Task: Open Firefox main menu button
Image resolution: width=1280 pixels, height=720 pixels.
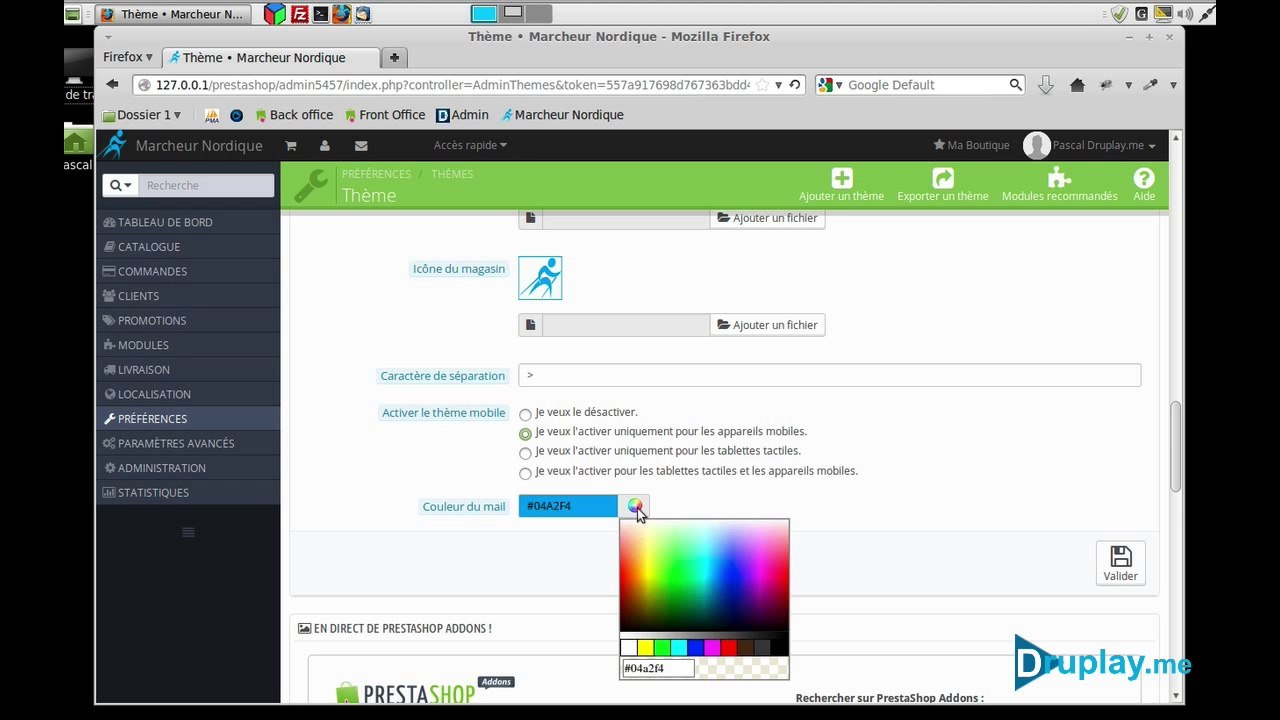Action: tap(128, 57)
